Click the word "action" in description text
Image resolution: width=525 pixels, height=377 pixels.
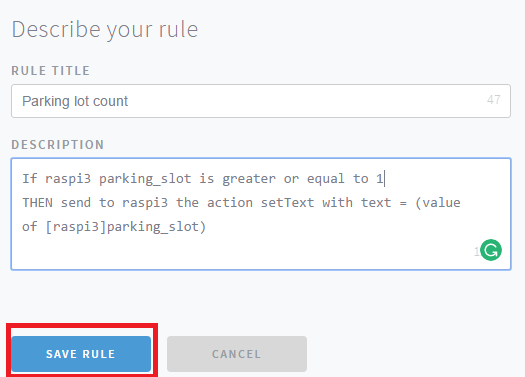230,203
